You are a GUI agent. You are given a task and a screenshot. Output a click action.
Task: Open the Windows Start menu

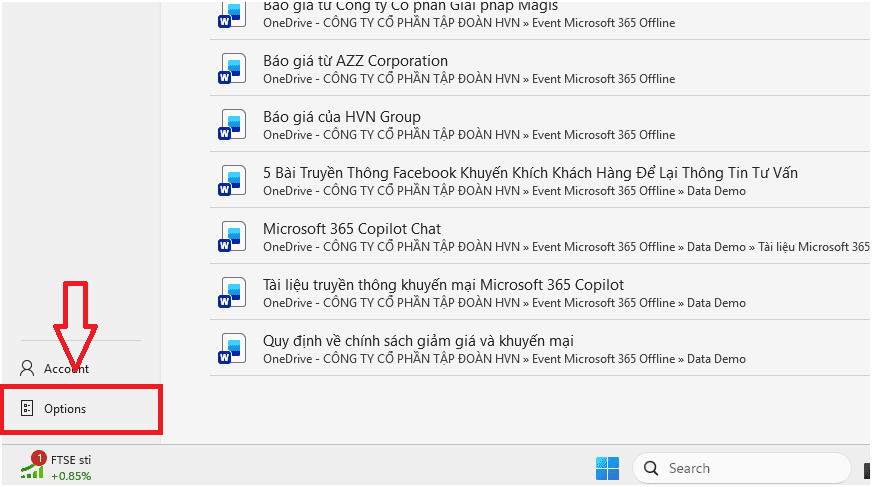(x=607, y=468)
